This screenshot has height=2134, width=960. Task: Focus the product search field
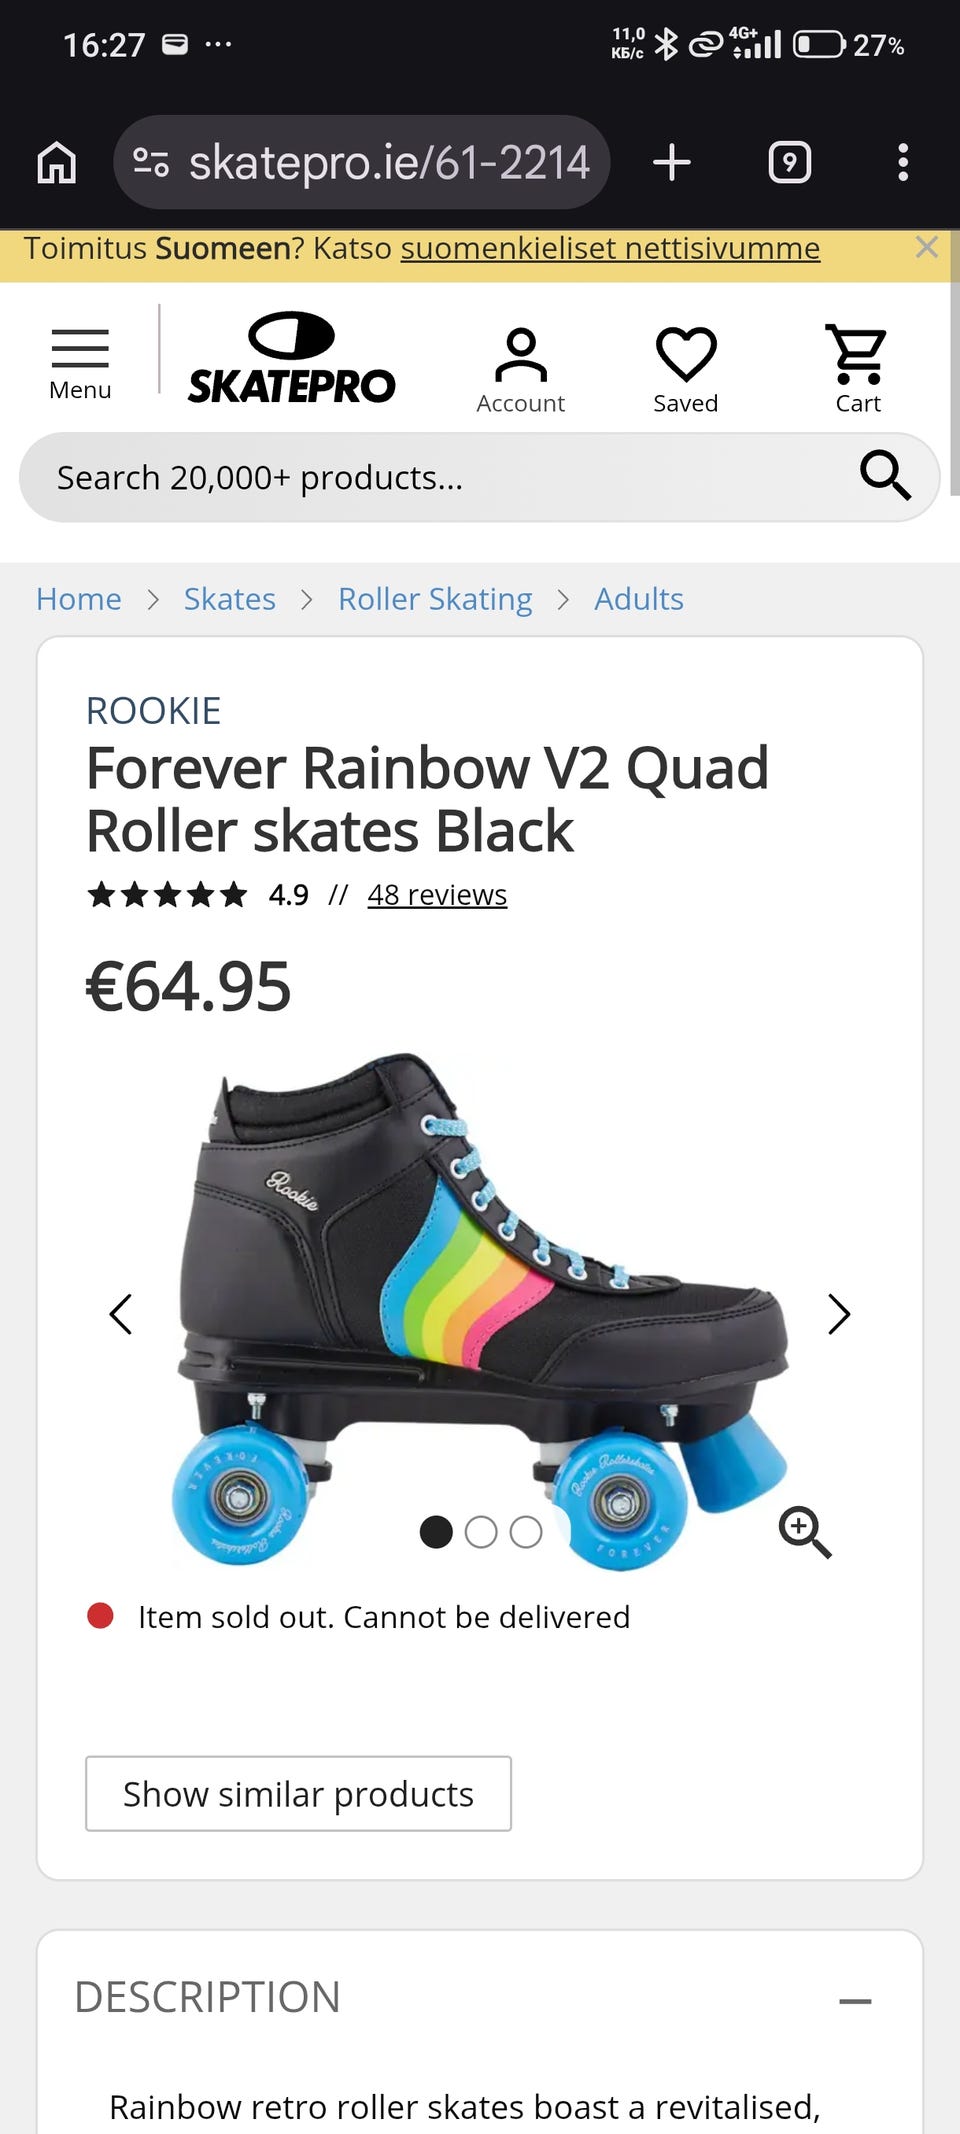tap(440, 477)
